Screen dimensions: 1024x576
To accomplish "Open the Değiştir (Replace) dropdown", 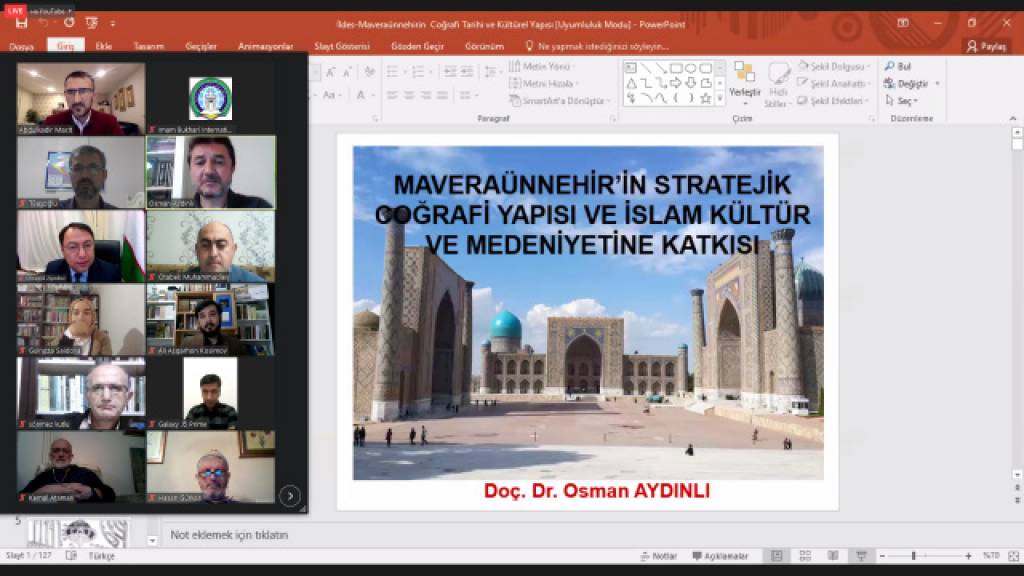I will point(911,84).
